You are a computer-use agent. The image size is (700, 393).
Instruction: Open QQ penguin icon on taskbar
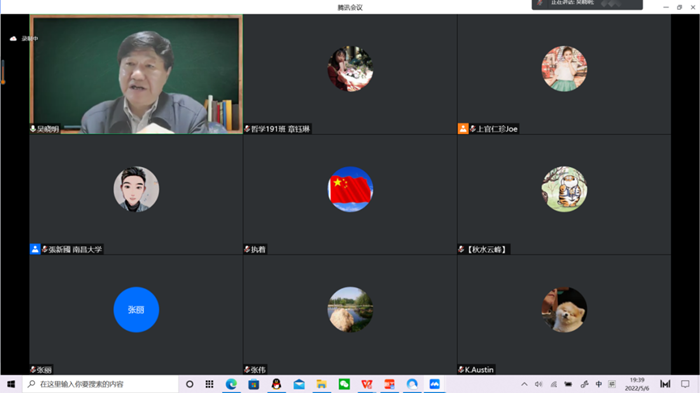click(276, 384)
